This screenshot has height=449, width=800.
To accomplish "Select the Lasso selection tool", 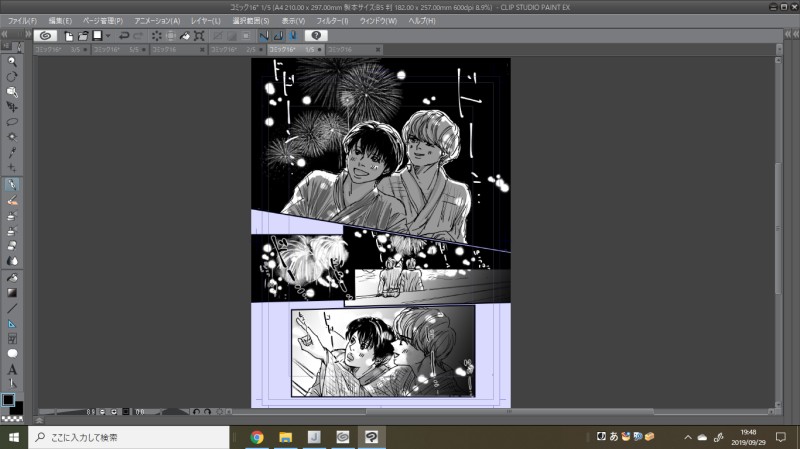I will (12, 122).
